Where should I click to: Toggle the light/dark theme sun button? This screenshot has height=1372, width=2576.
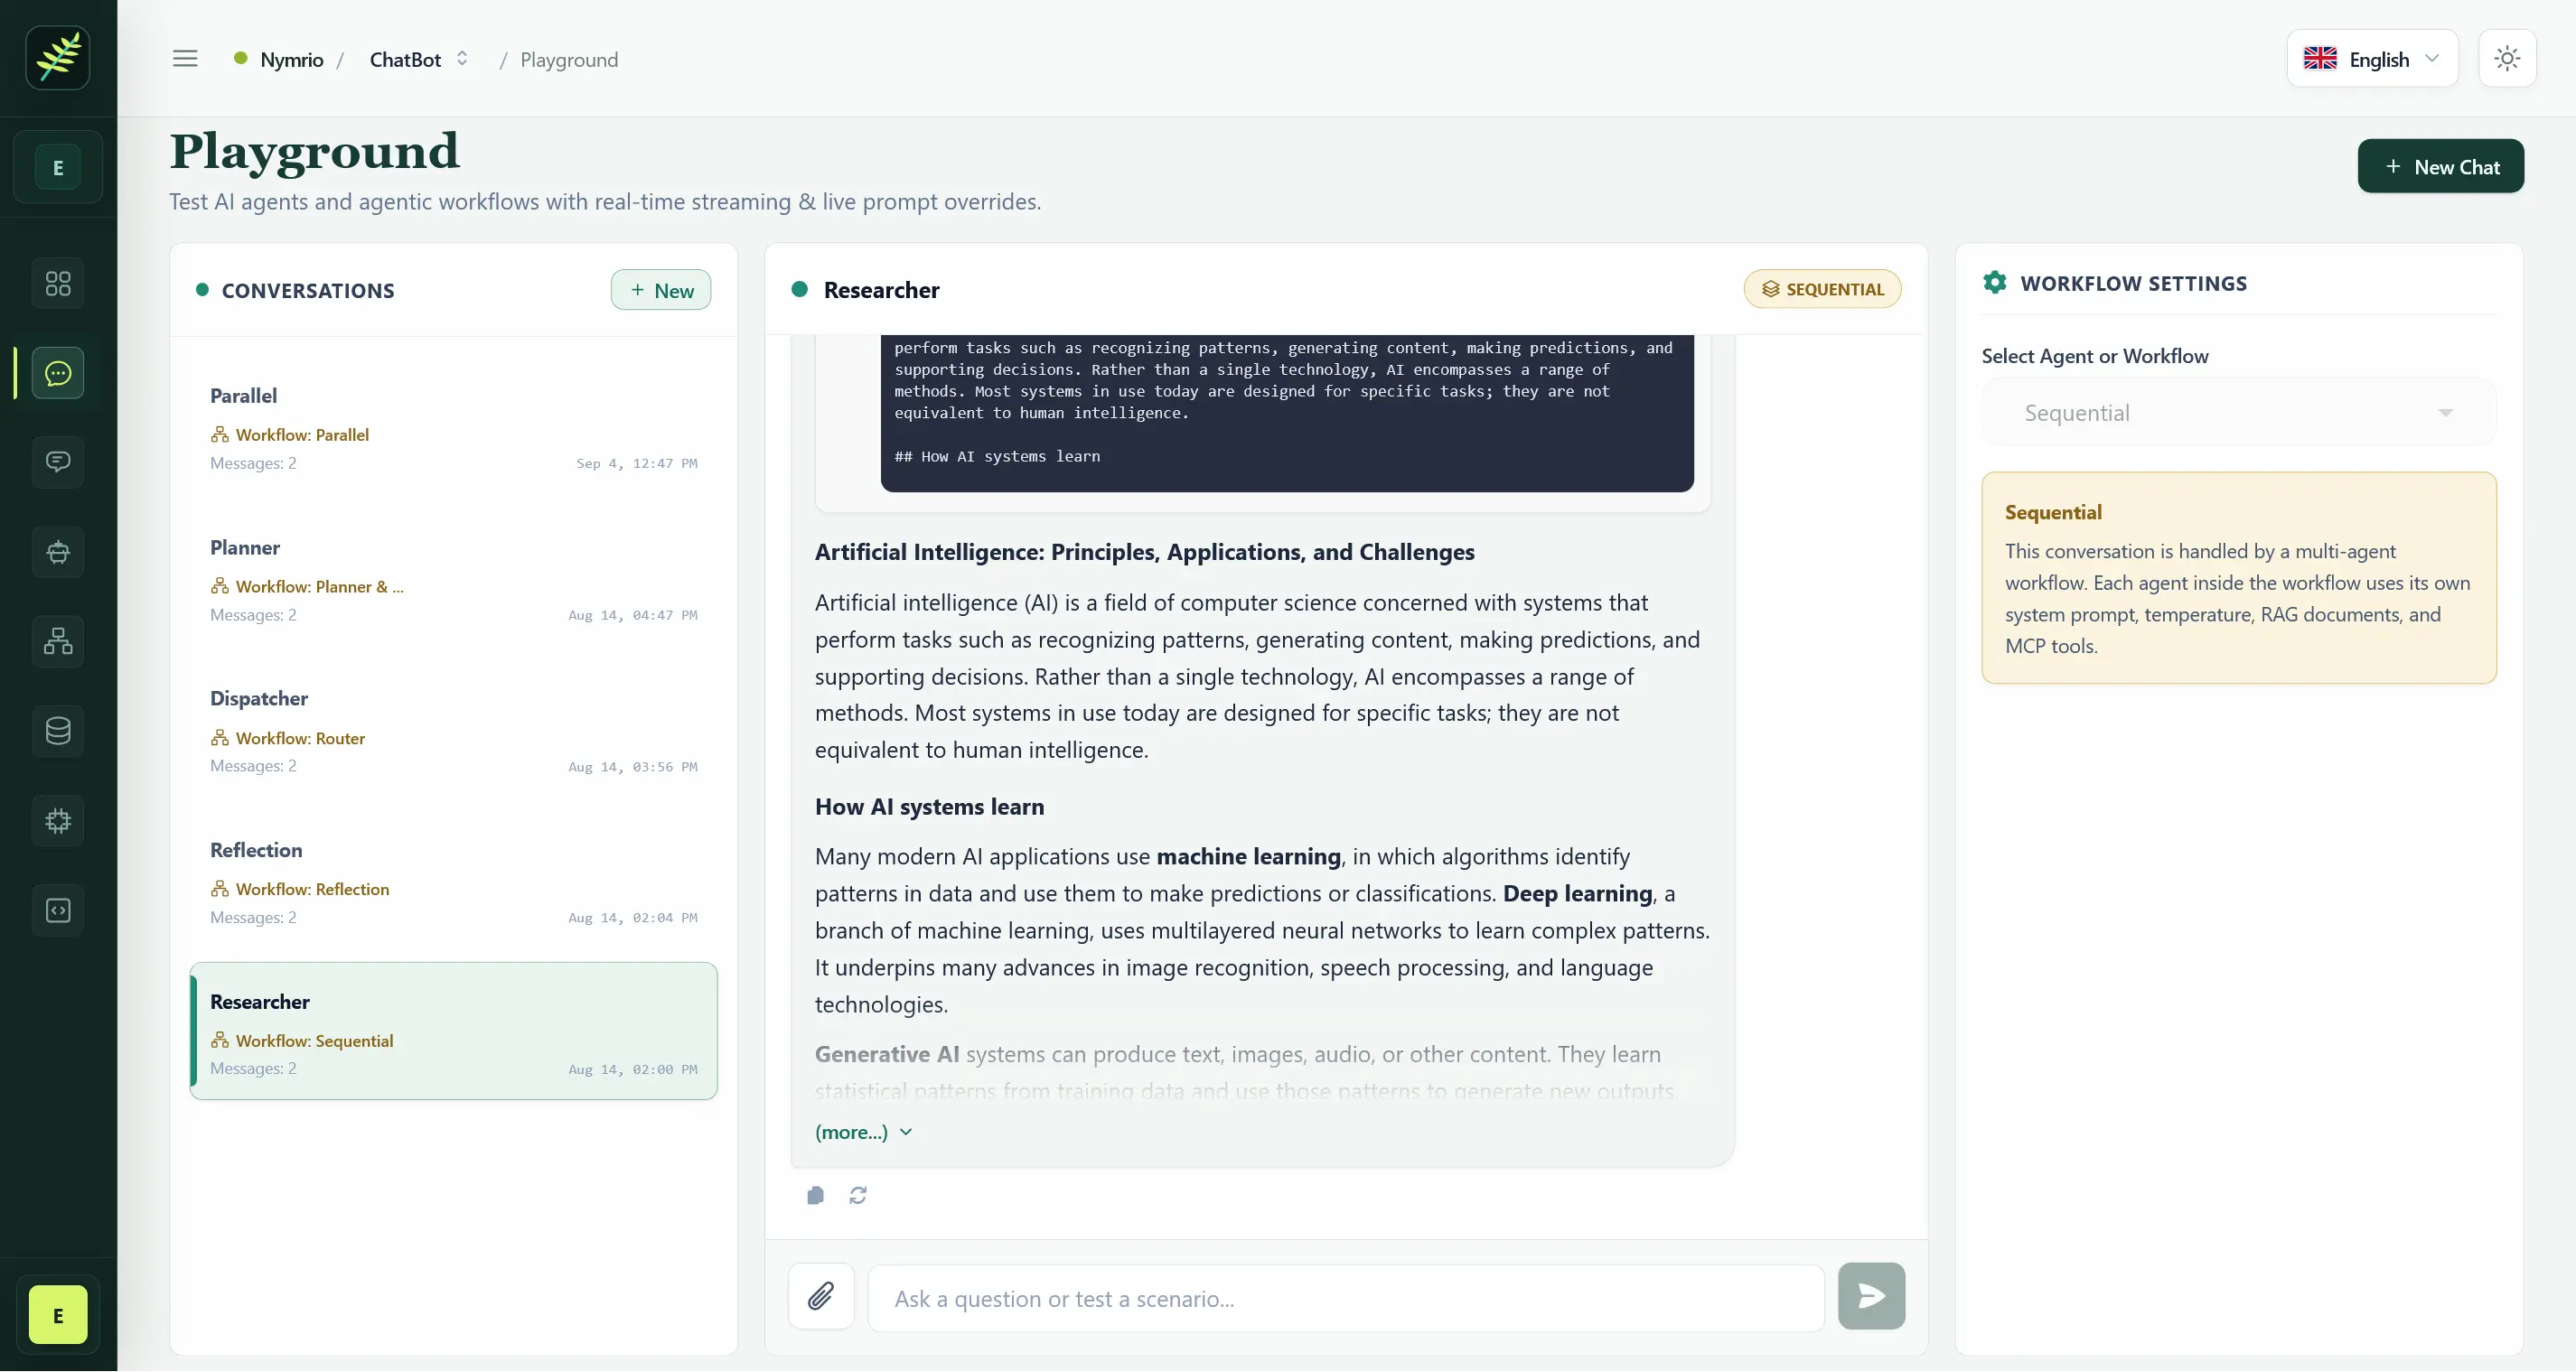point(2507,59)
